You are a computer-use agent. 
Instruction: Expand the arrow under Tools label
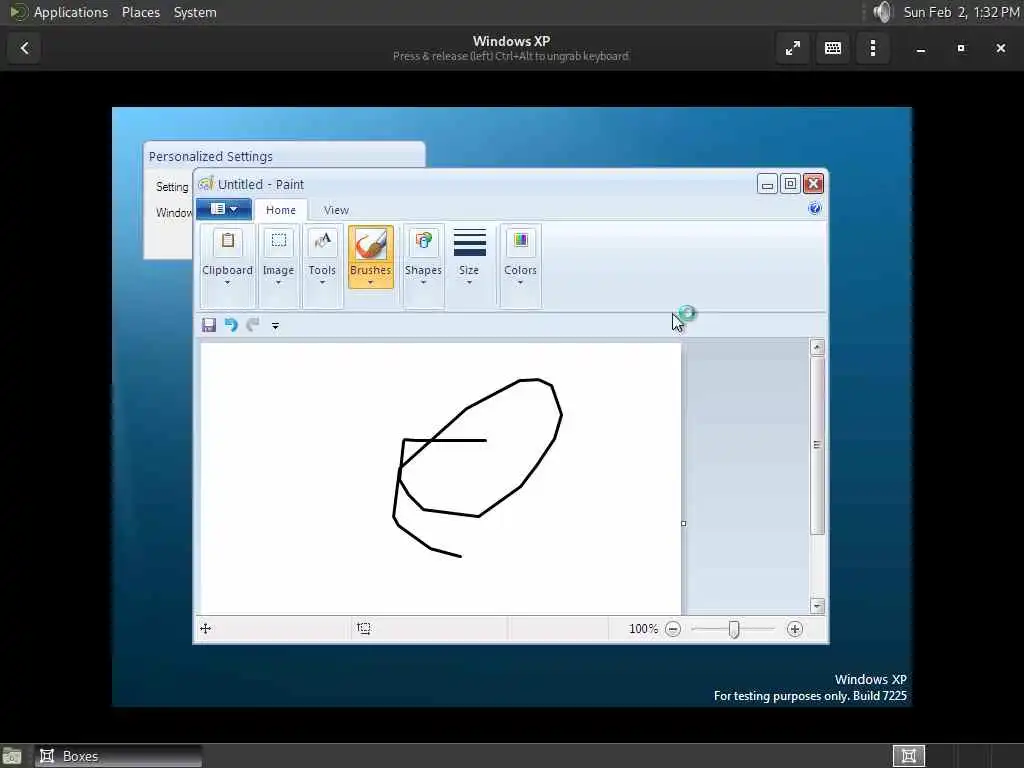point(322,283)
